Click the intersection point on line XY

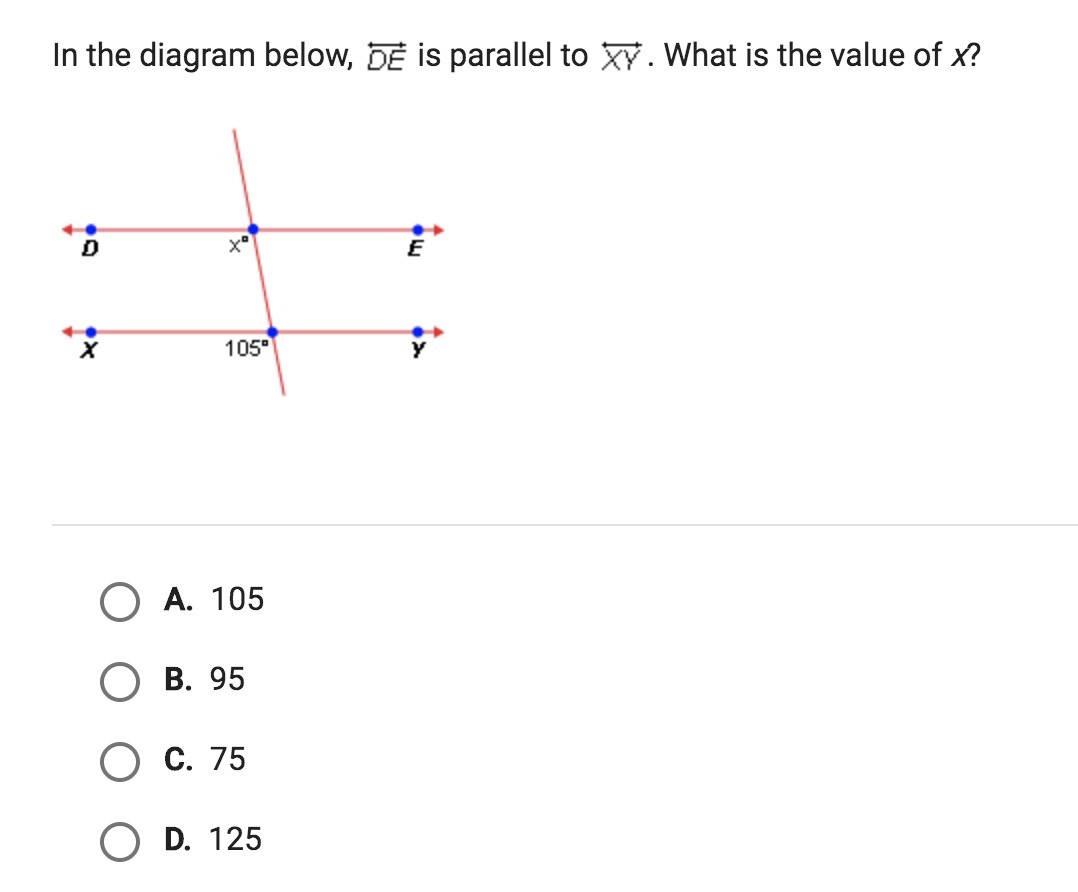(x=271, y=332)
